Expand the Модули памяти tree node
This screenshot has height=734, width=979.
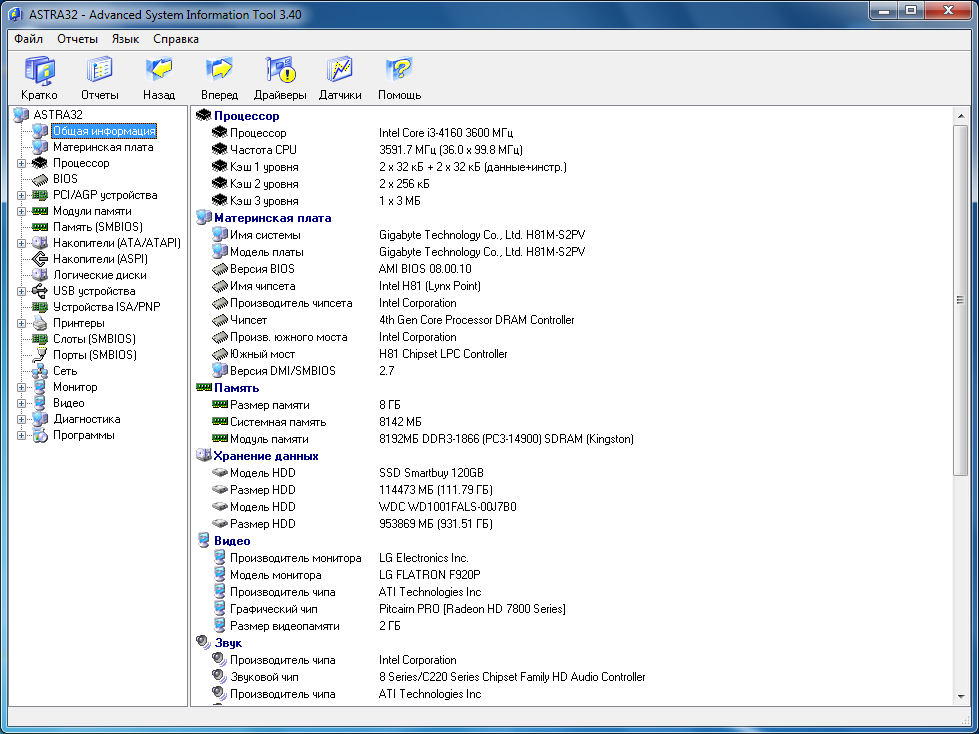[21, 211]
